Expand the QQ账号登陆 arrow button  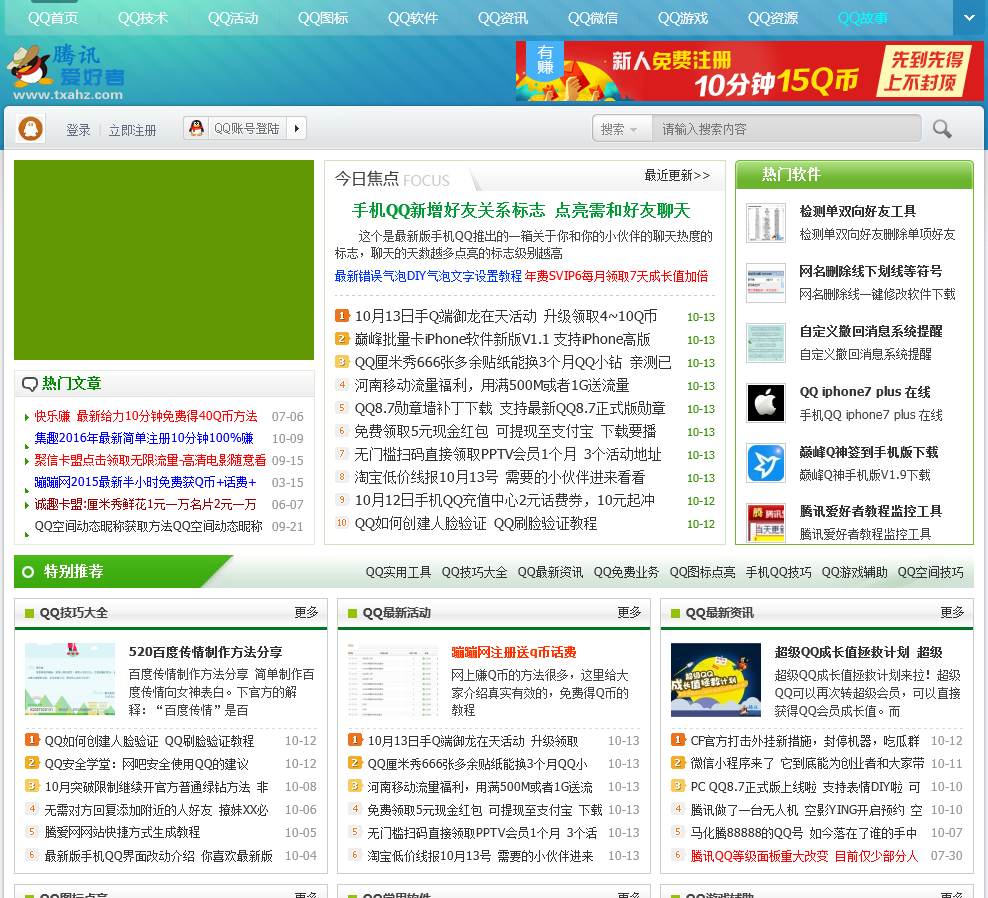point(297,129)
